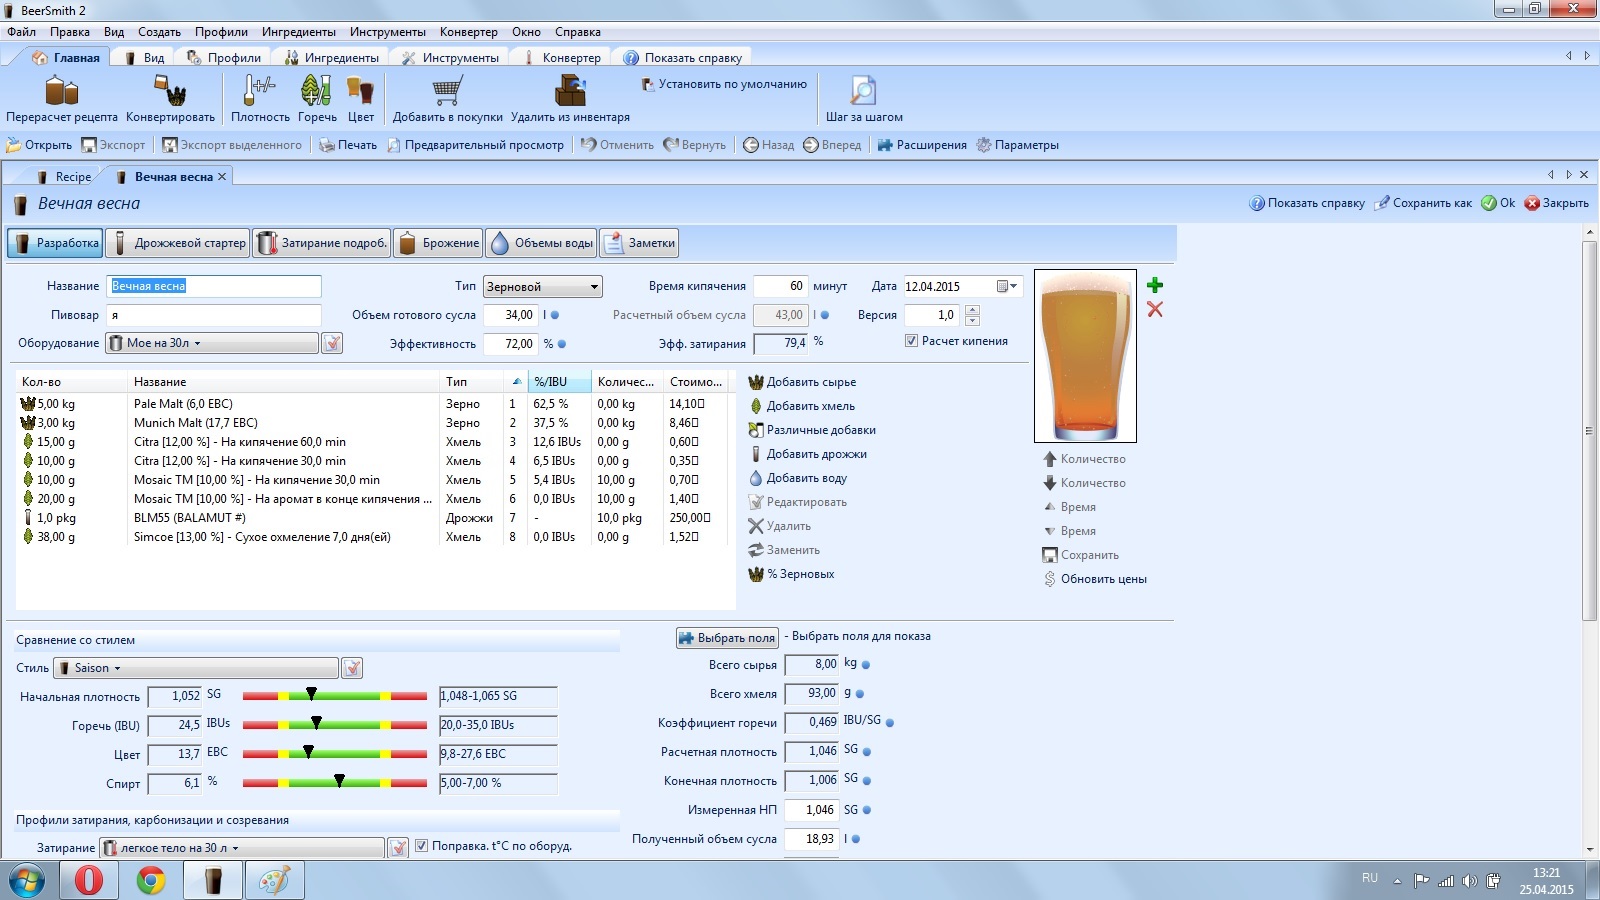The width and height of the screenshot is (1600, 900).
Task: Click the Перерасчет рецепта ribbon icon
Action: tap(61, 92)
